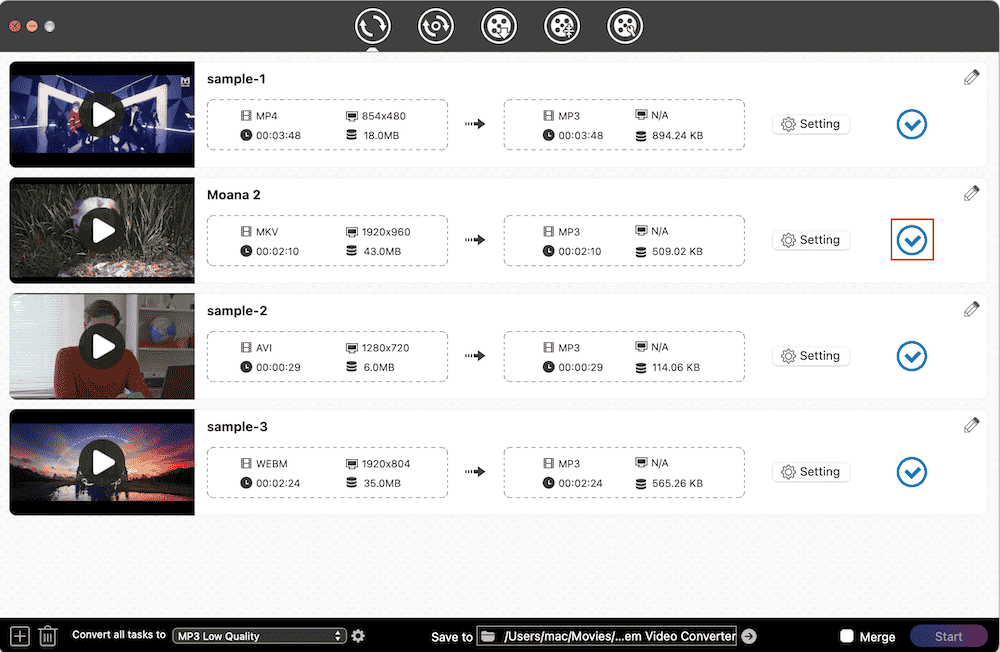Click the 1920x804 resolution value
This screenshot has height=652, width=1000.
coord(386,464)
